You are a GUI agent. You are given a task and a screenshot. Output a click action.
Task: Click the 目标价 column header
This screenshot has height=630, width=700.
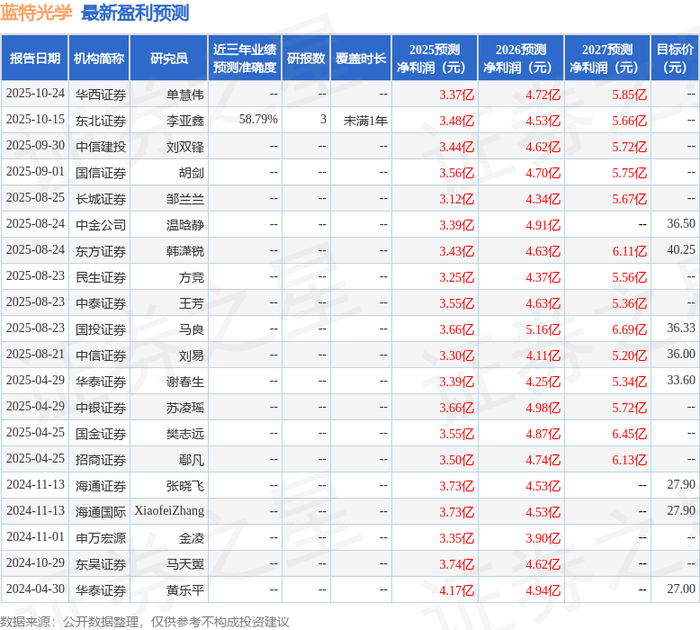(675, 58)
